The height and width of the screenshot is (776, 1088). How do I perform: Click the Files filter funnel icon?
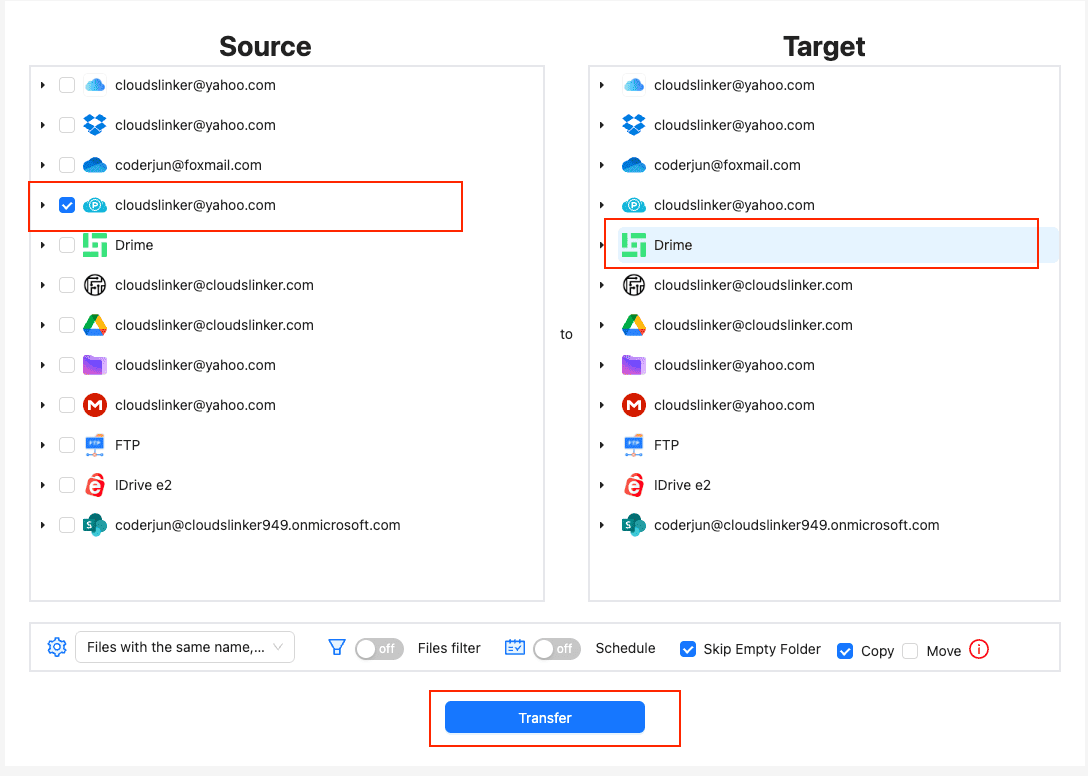337,648
